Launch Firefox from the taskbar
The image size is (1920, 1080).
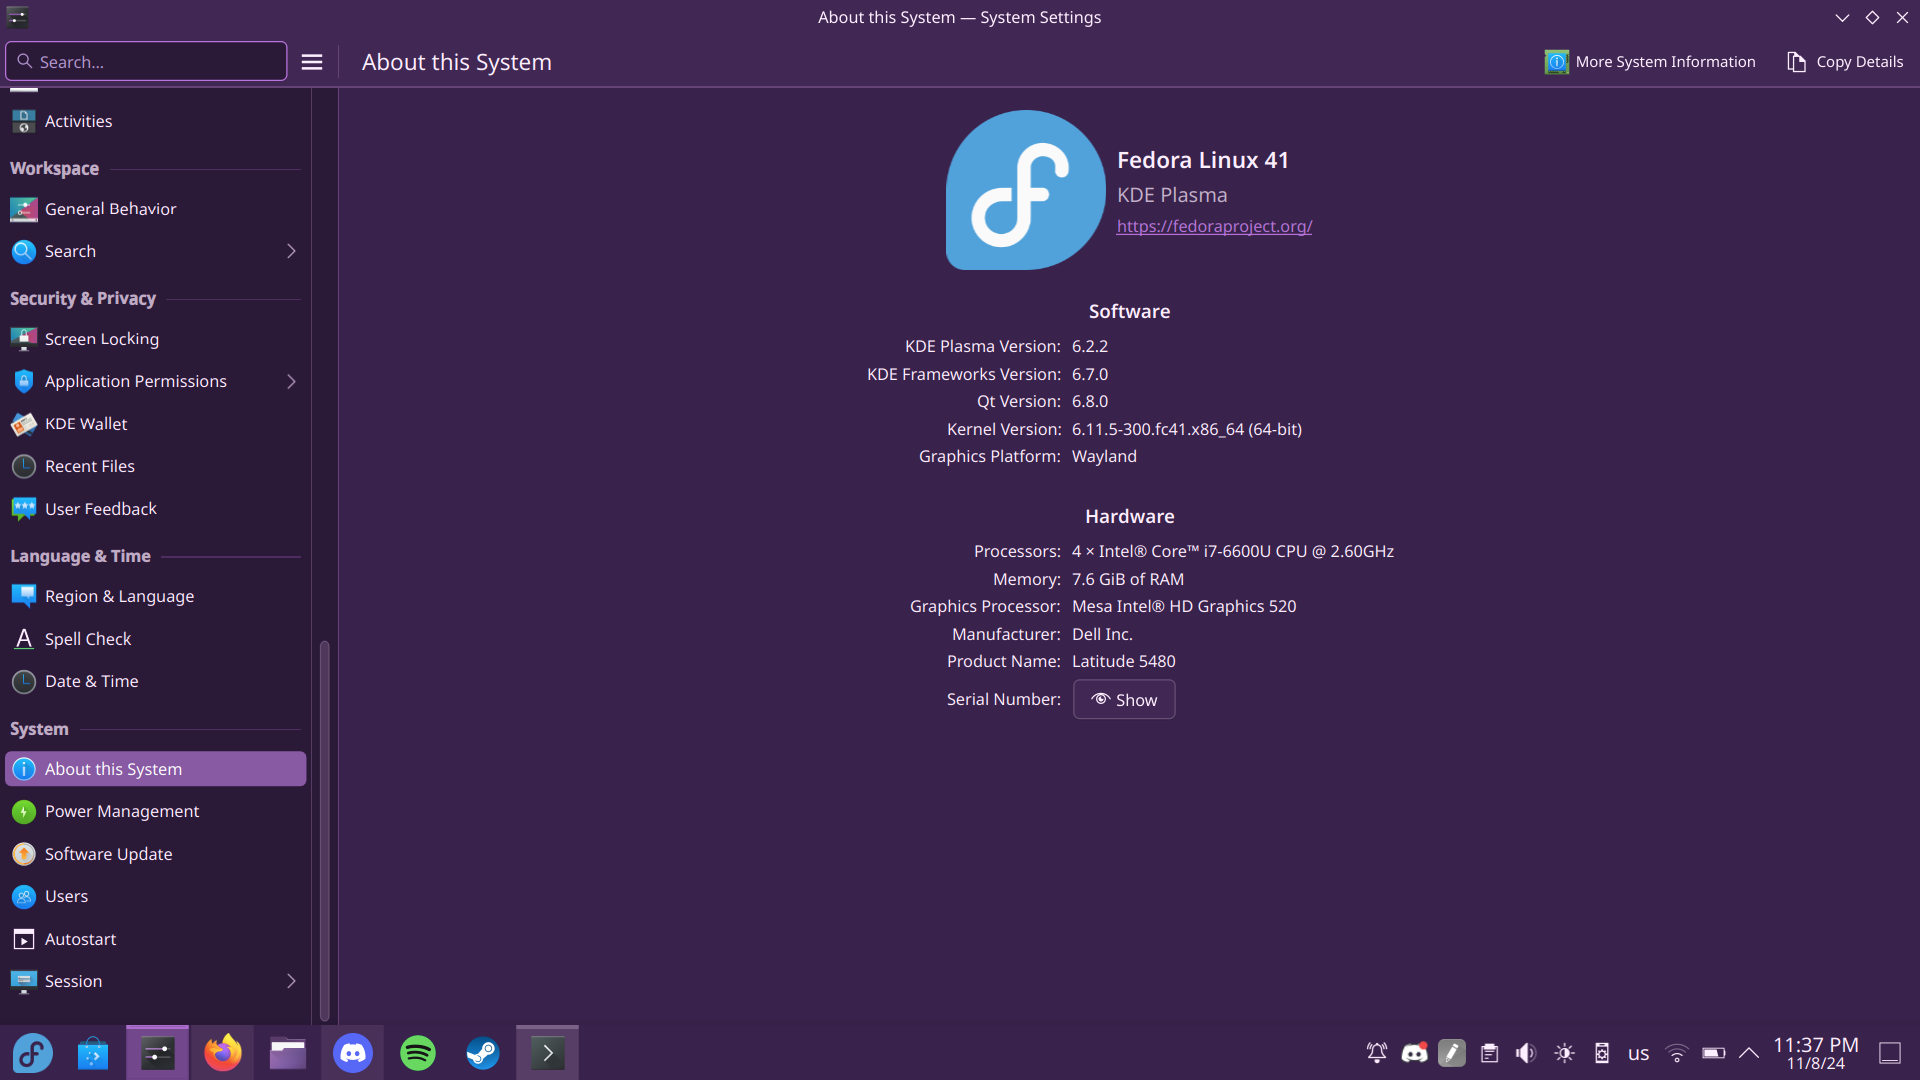coord(223,1053)
